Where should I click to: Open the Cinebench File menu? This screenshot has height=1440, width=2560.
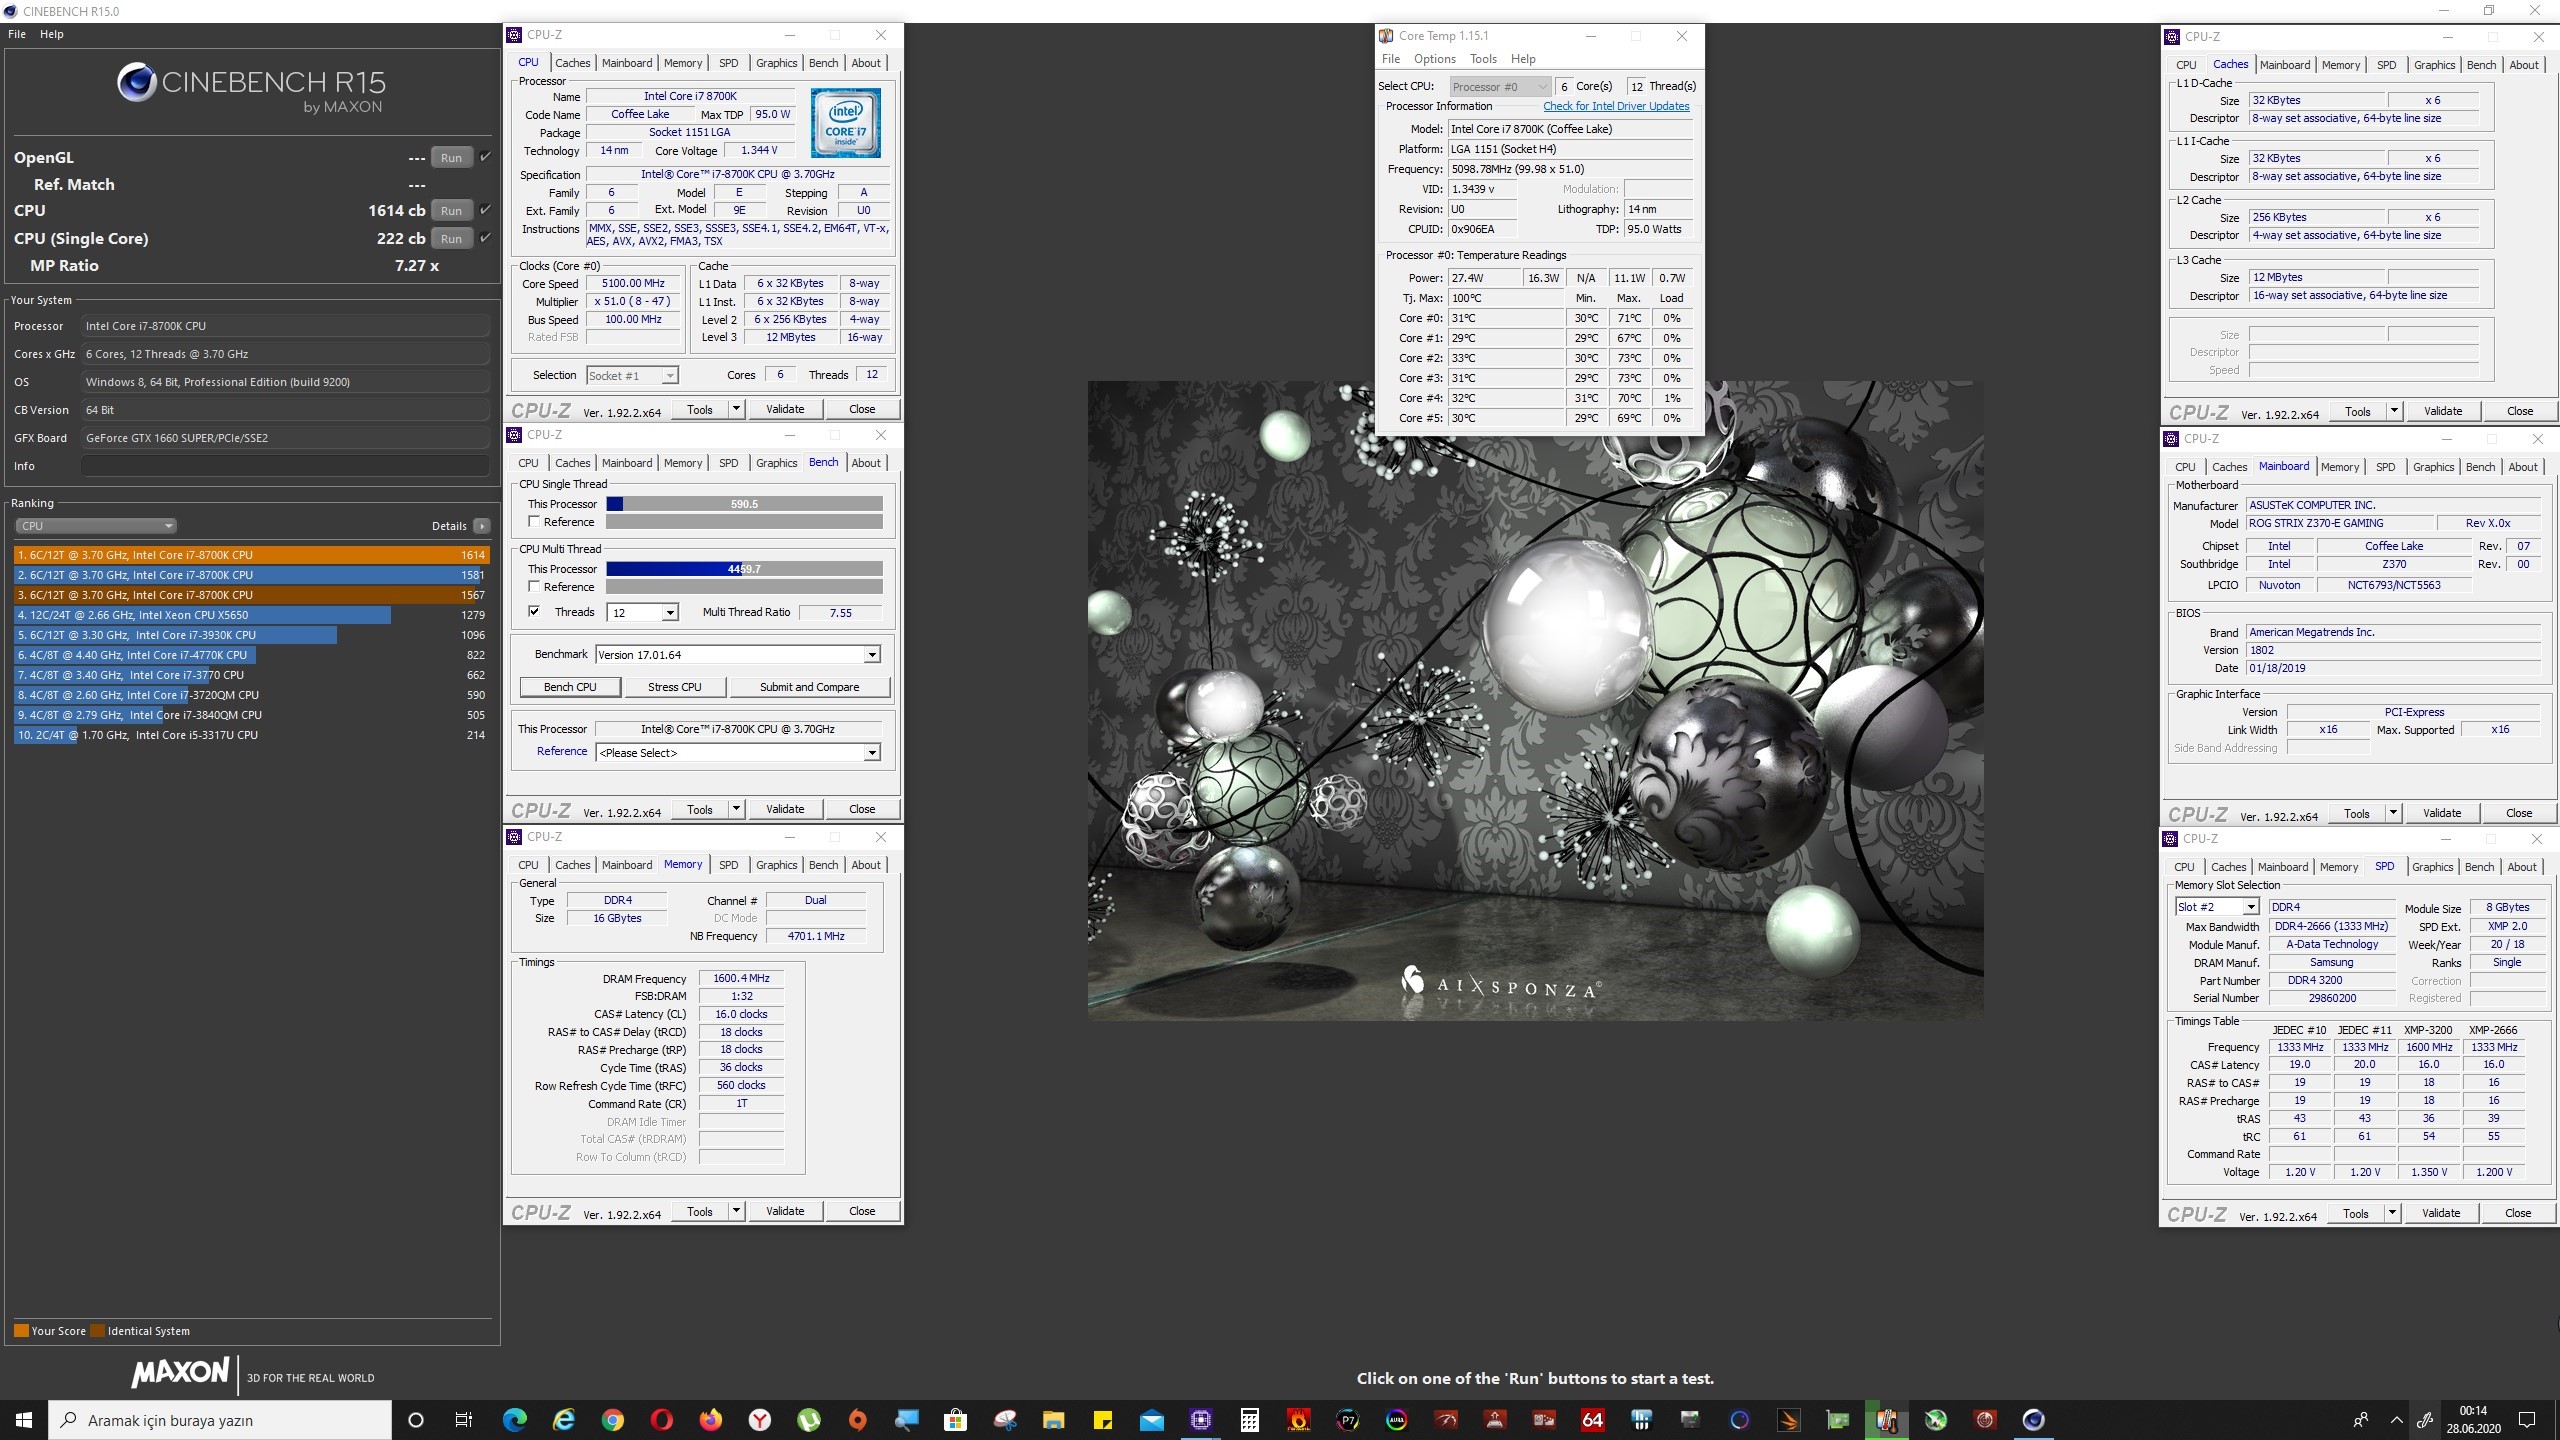(17, 34)
